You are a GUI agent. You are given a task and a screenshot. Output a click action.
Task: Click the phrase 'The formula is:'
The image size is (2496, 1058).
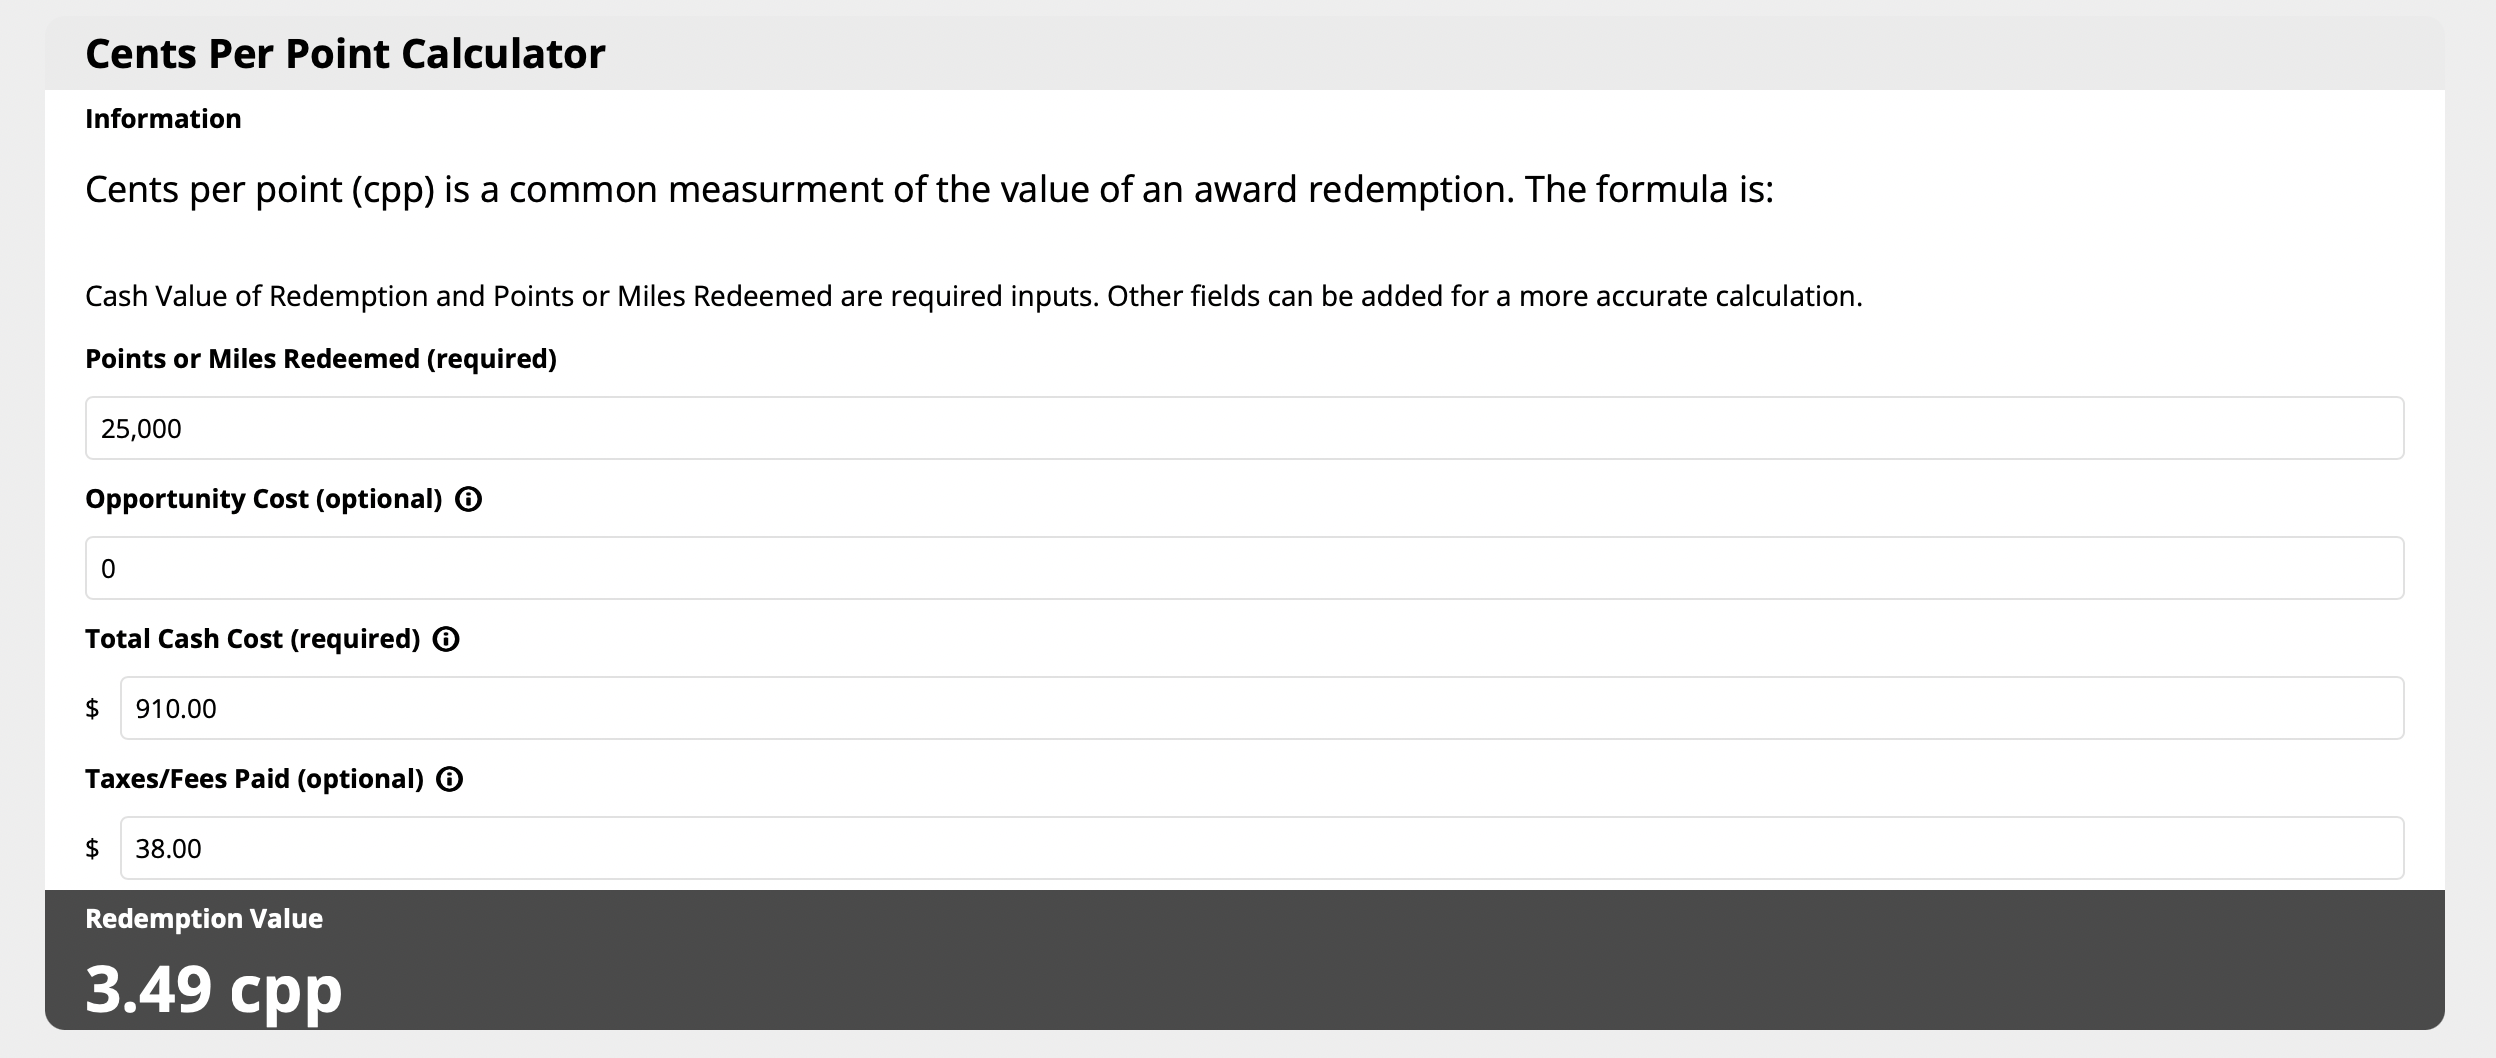[x=1648, y=189]
